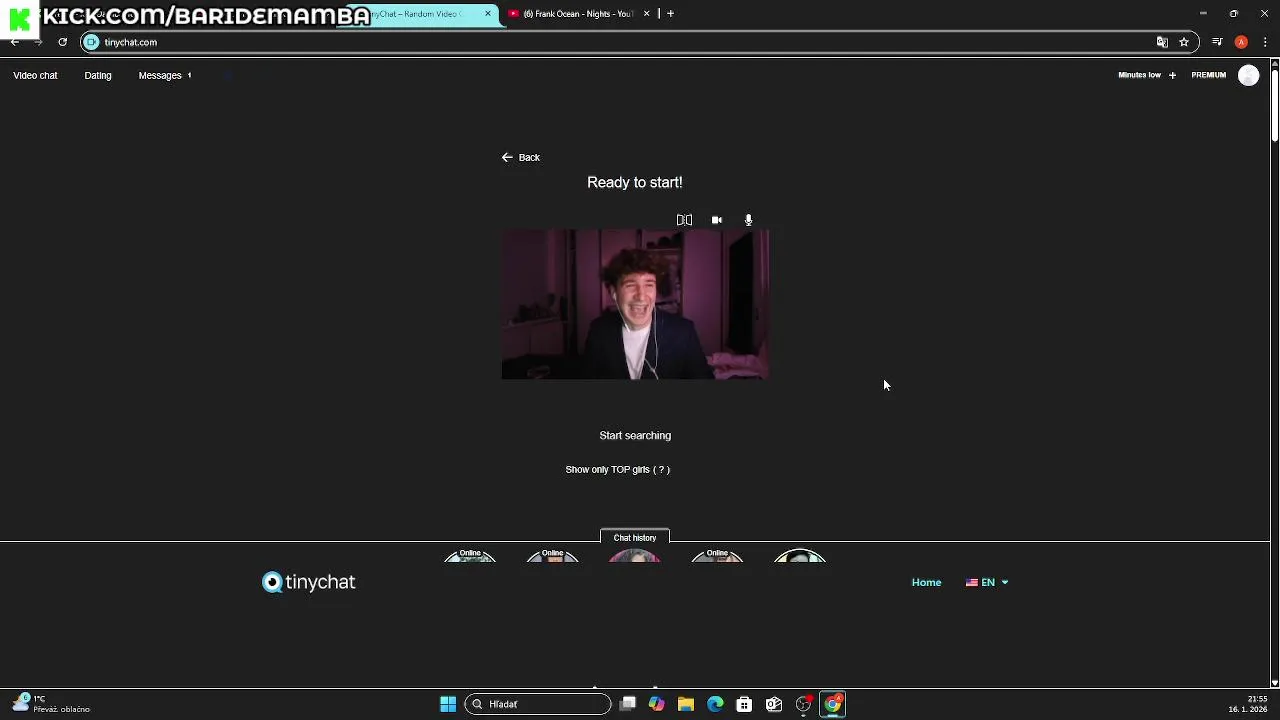Reload the page with the refresh icon

62,42
